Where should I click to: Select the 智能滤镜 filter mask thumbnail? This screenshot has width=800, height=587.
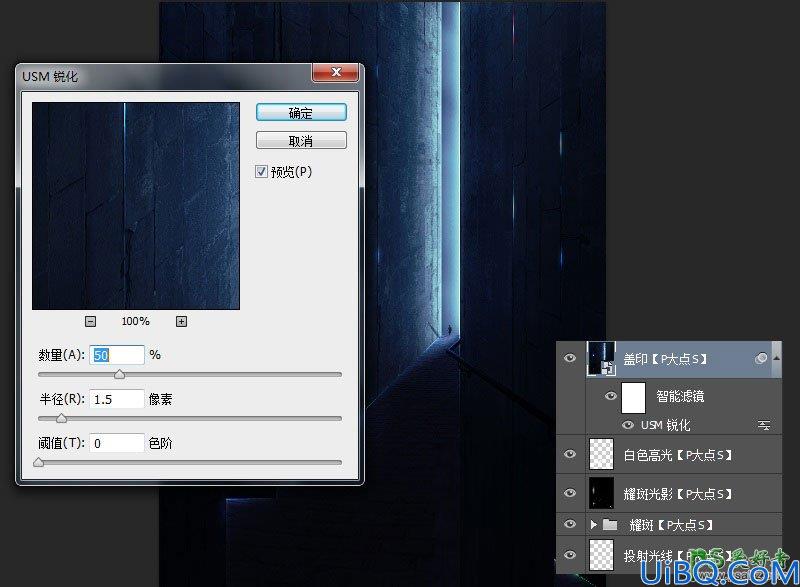tap(633, 397)
